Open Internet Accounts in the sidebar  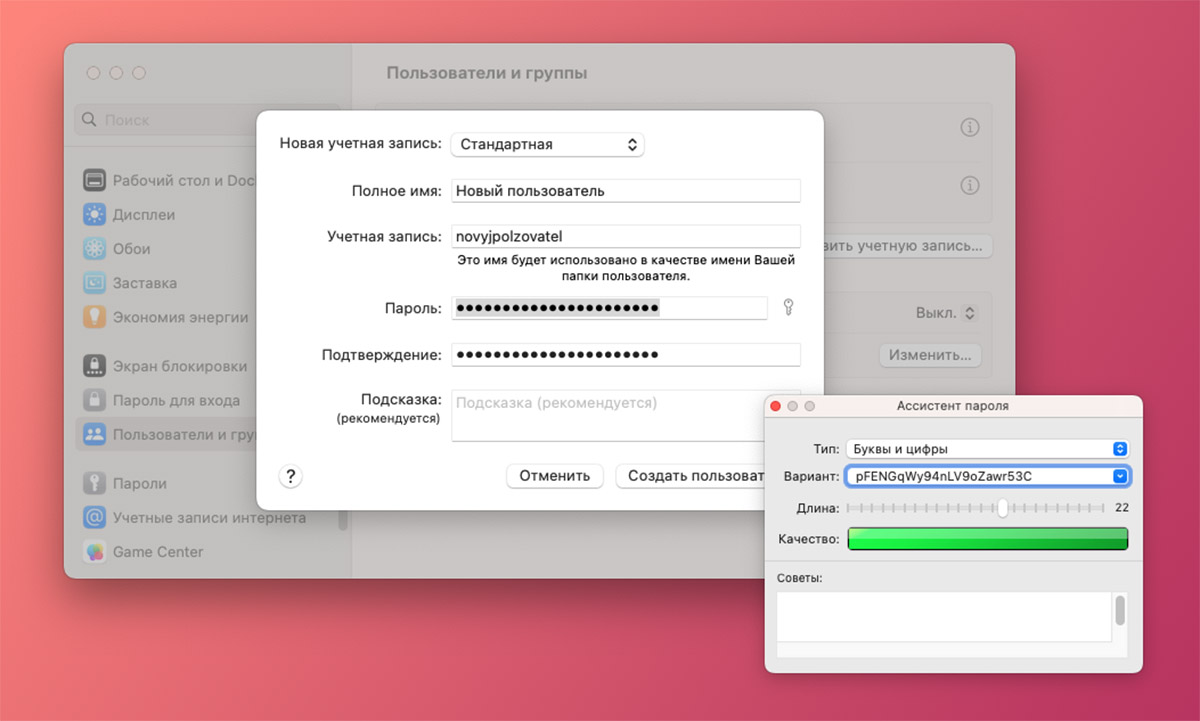(x=209, y=518)
